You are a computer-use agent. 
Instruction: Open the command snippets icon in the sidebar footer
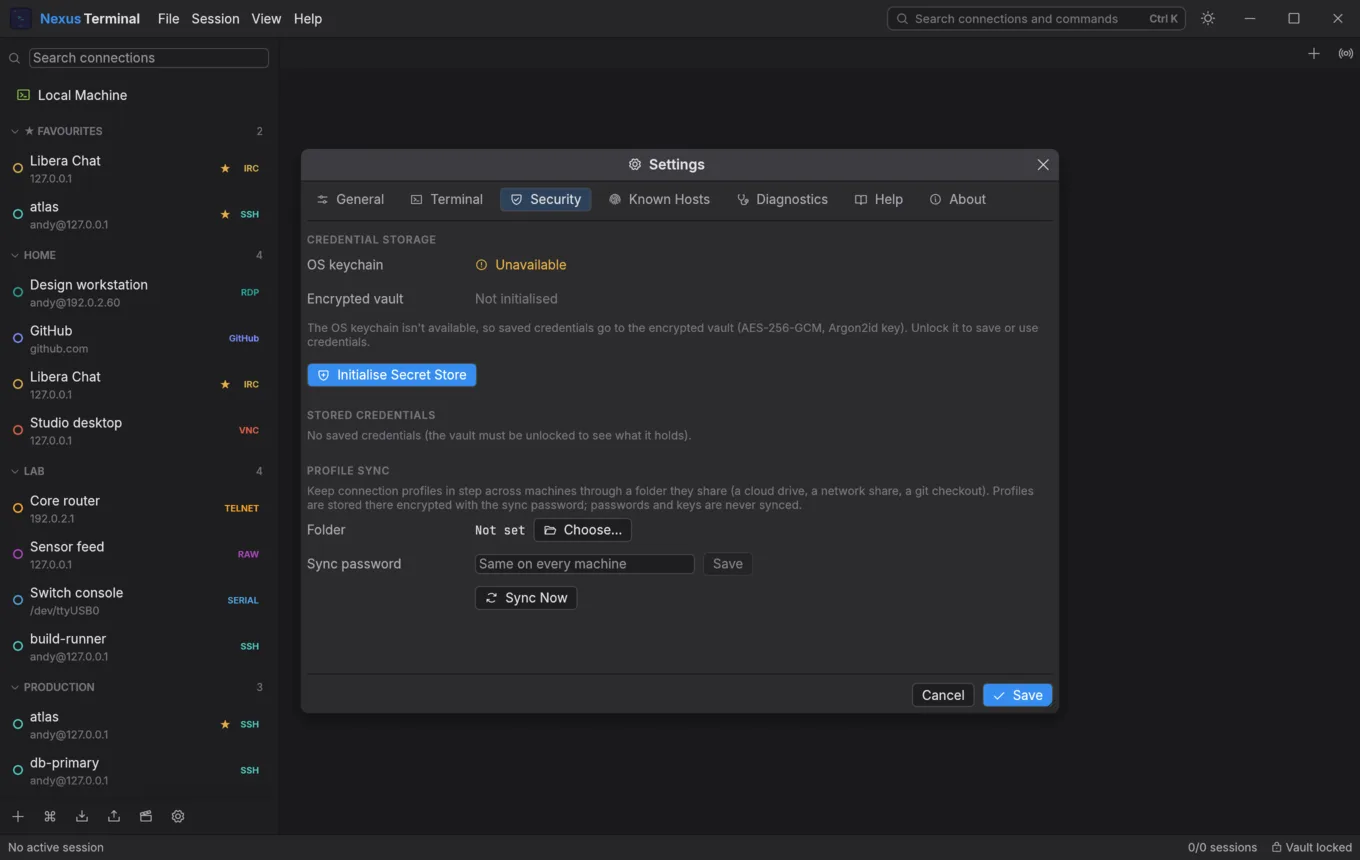50,816
